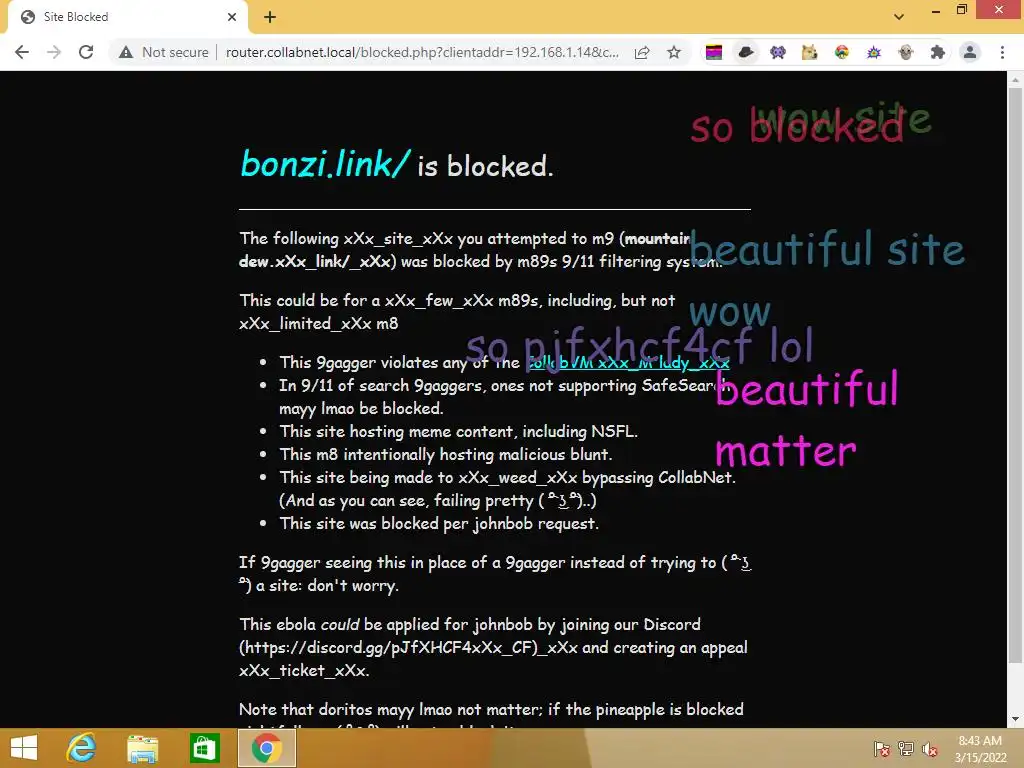Open the Action Center flag tray icon

(x=882, y=749)
